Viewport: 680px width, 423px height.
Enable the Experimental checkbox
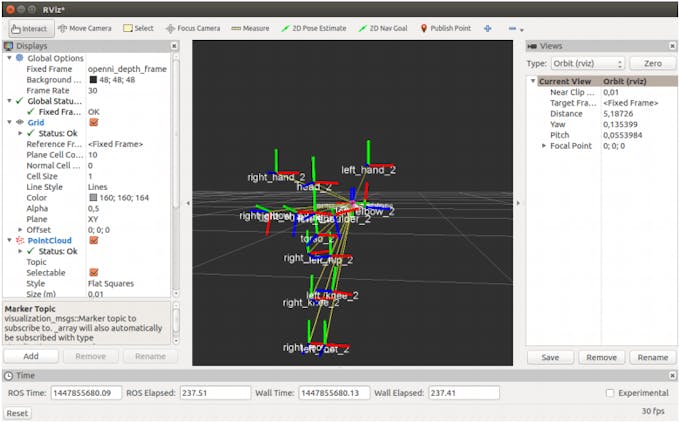pyautogui.click(x=610, y=393)
